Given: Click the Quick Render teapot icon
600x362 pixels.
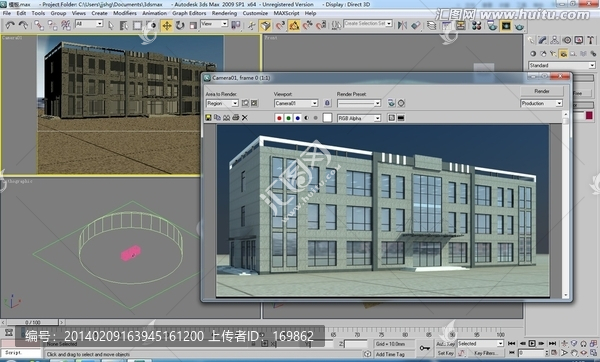Looking at the screenshot, I should pyautogui.click(x=519, y=26).
